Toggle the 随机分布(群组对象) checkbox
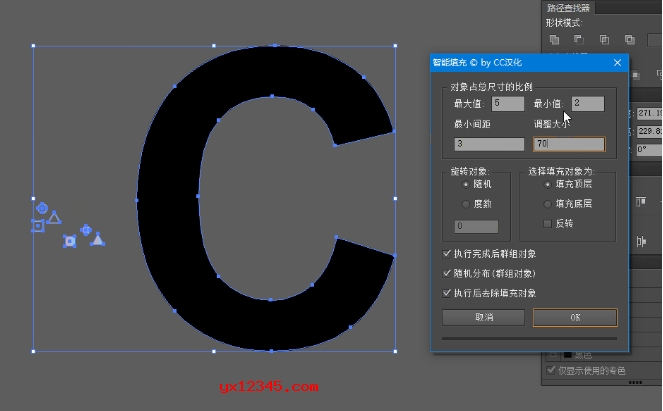663x411 pixels. click(447, 273)
